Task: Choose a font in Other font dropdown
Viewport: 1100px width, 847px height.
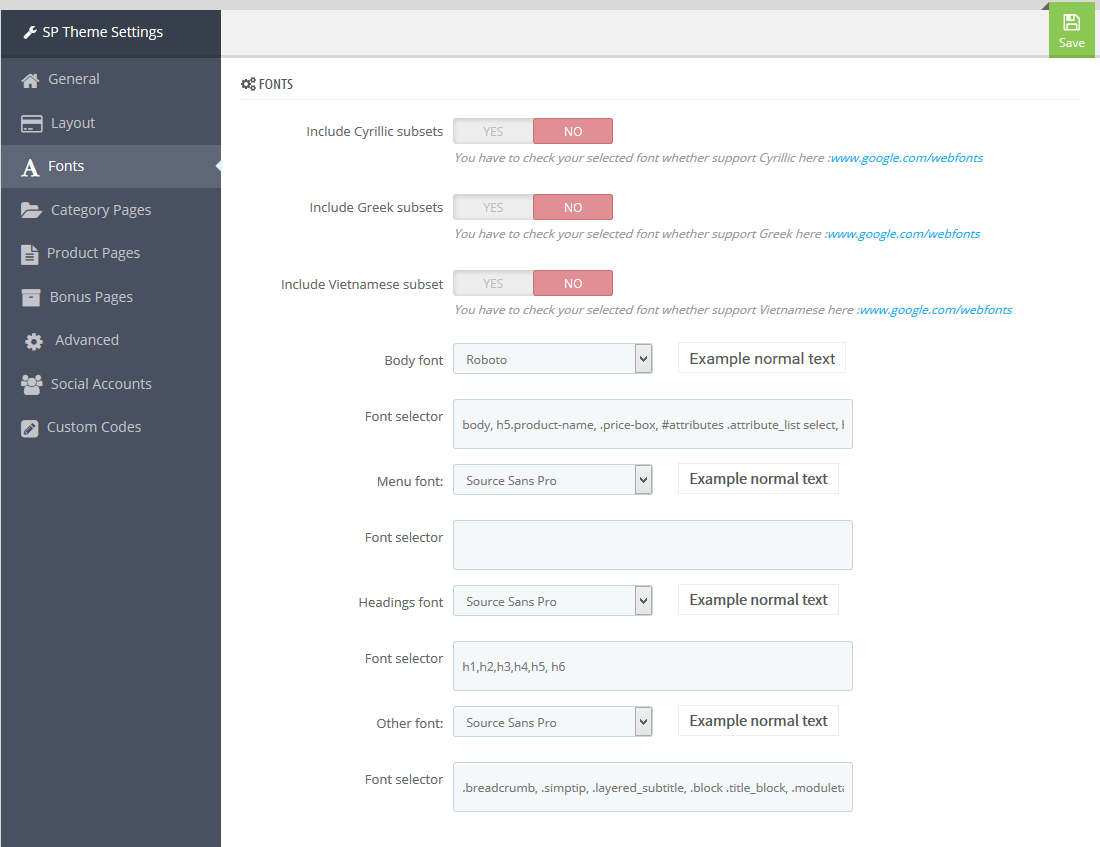Action: coord(552,722)
